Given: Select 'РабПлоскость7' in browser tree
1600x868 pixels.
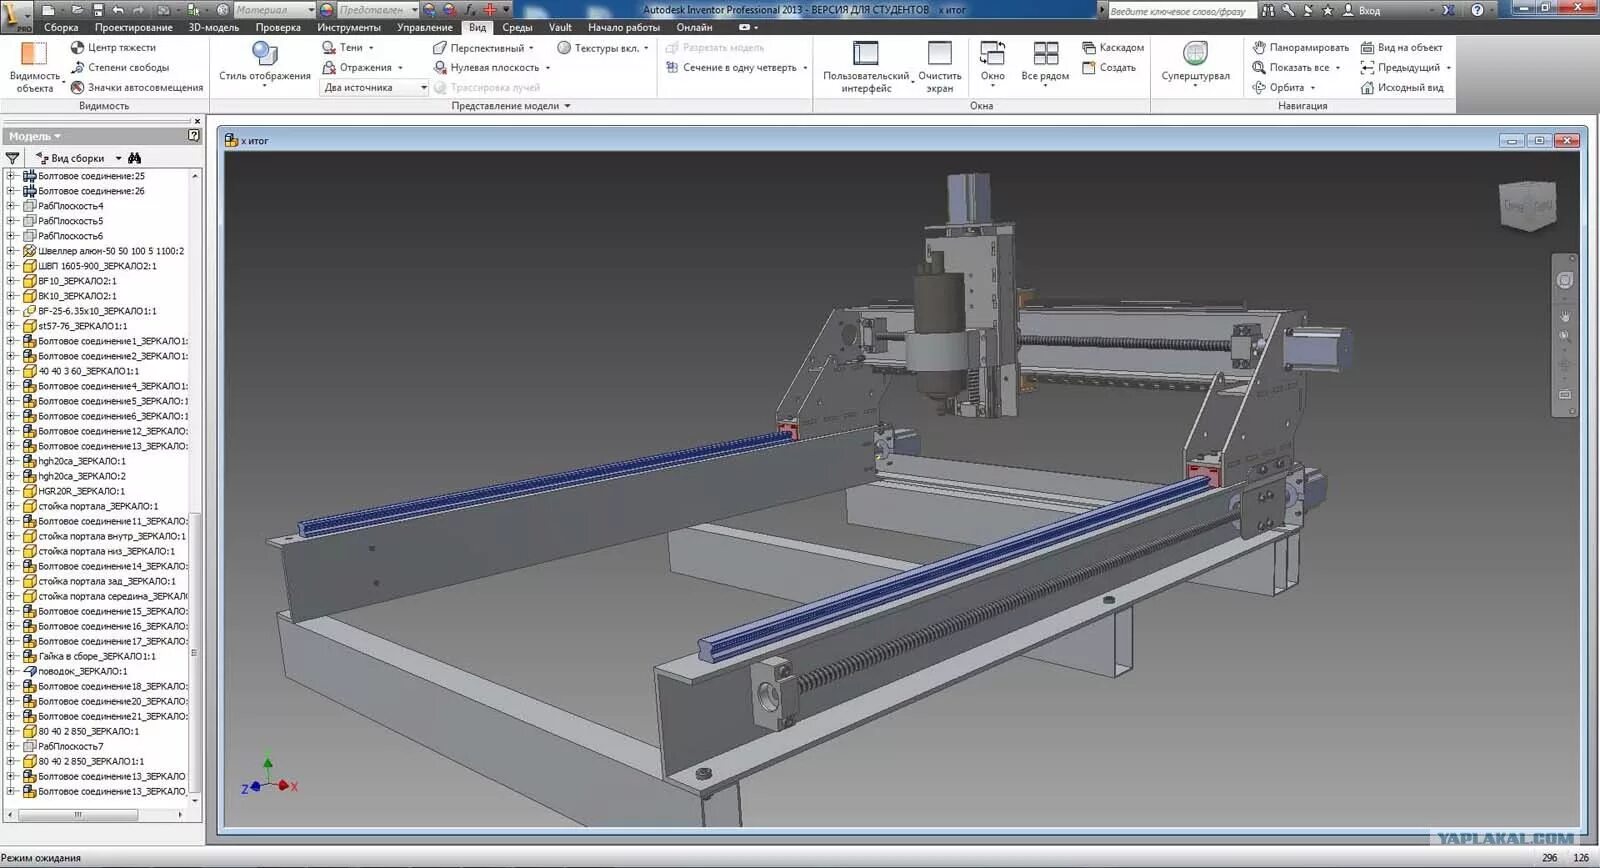Looking at the screenshot, I should 70,746.
